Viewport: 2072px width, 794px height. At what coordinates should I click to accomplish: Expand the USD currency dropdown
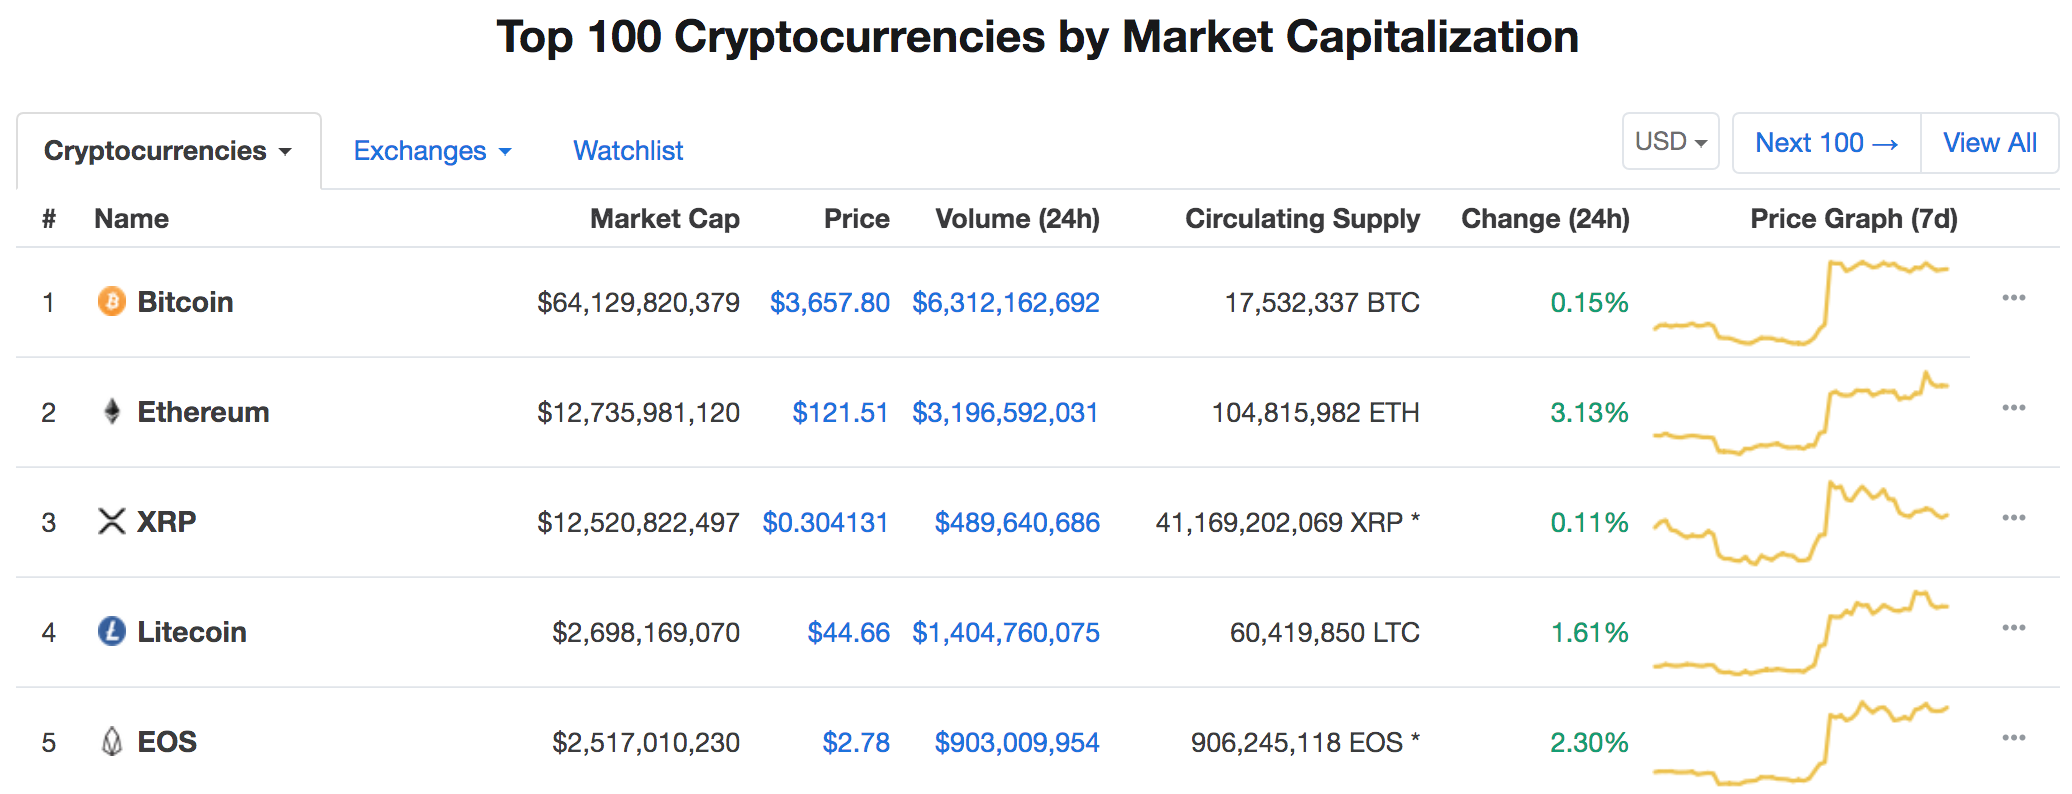tap(1670, 142)
